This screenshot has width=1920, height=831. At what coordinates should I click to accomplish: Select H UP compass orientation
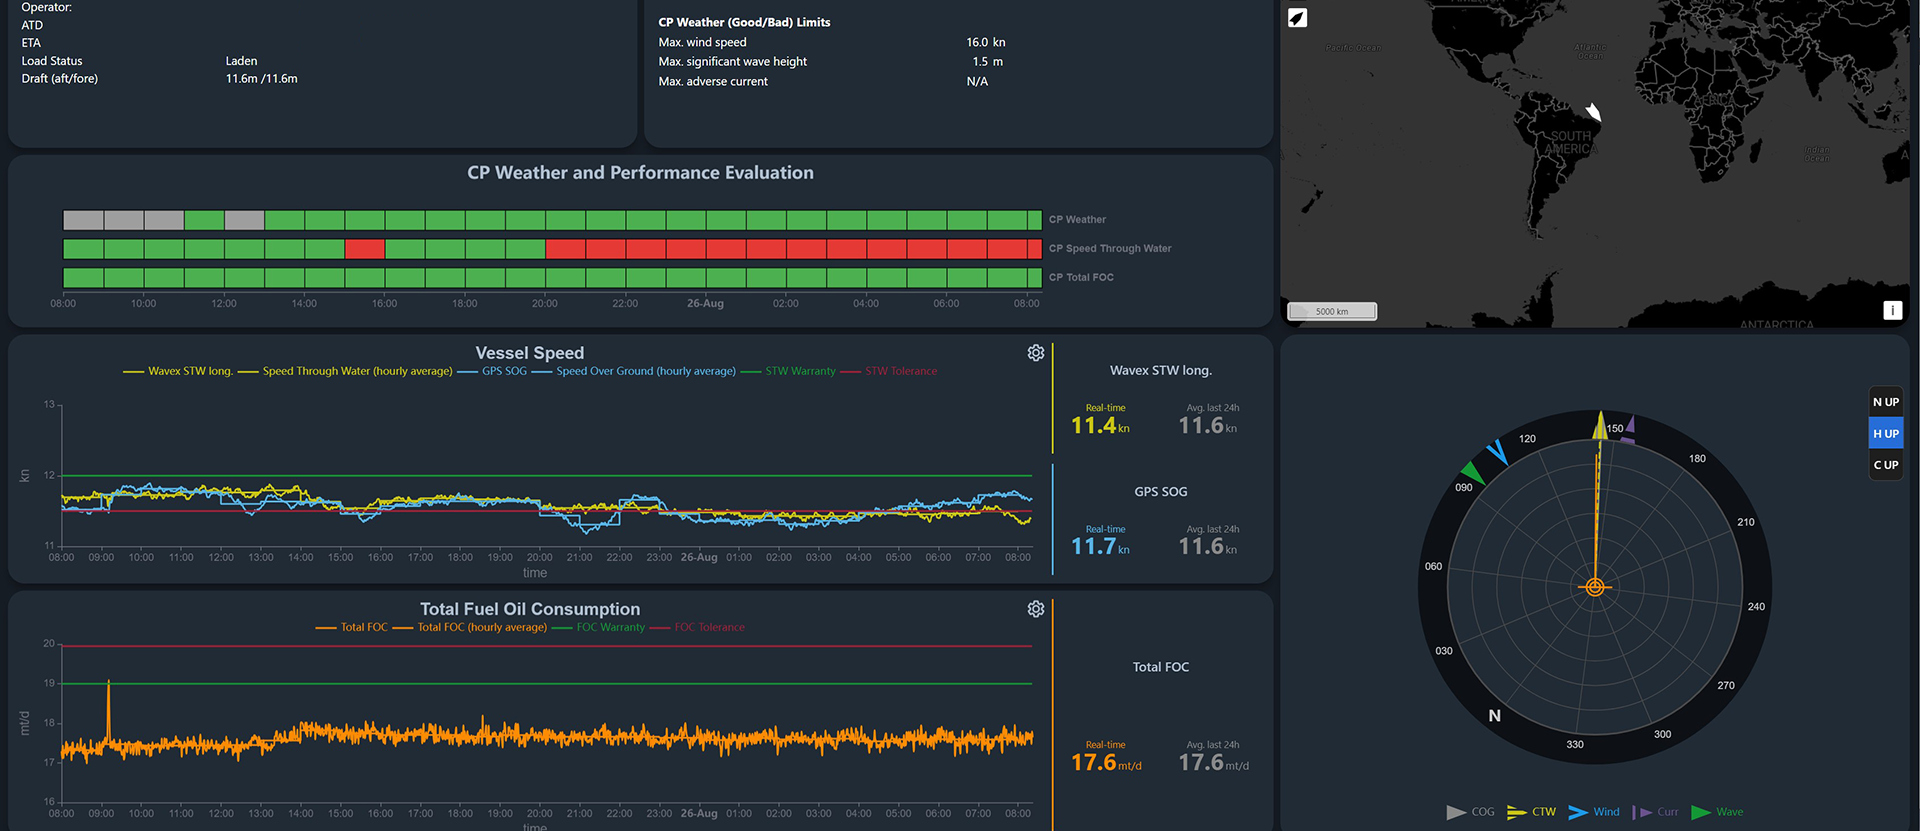[1886, 433]
